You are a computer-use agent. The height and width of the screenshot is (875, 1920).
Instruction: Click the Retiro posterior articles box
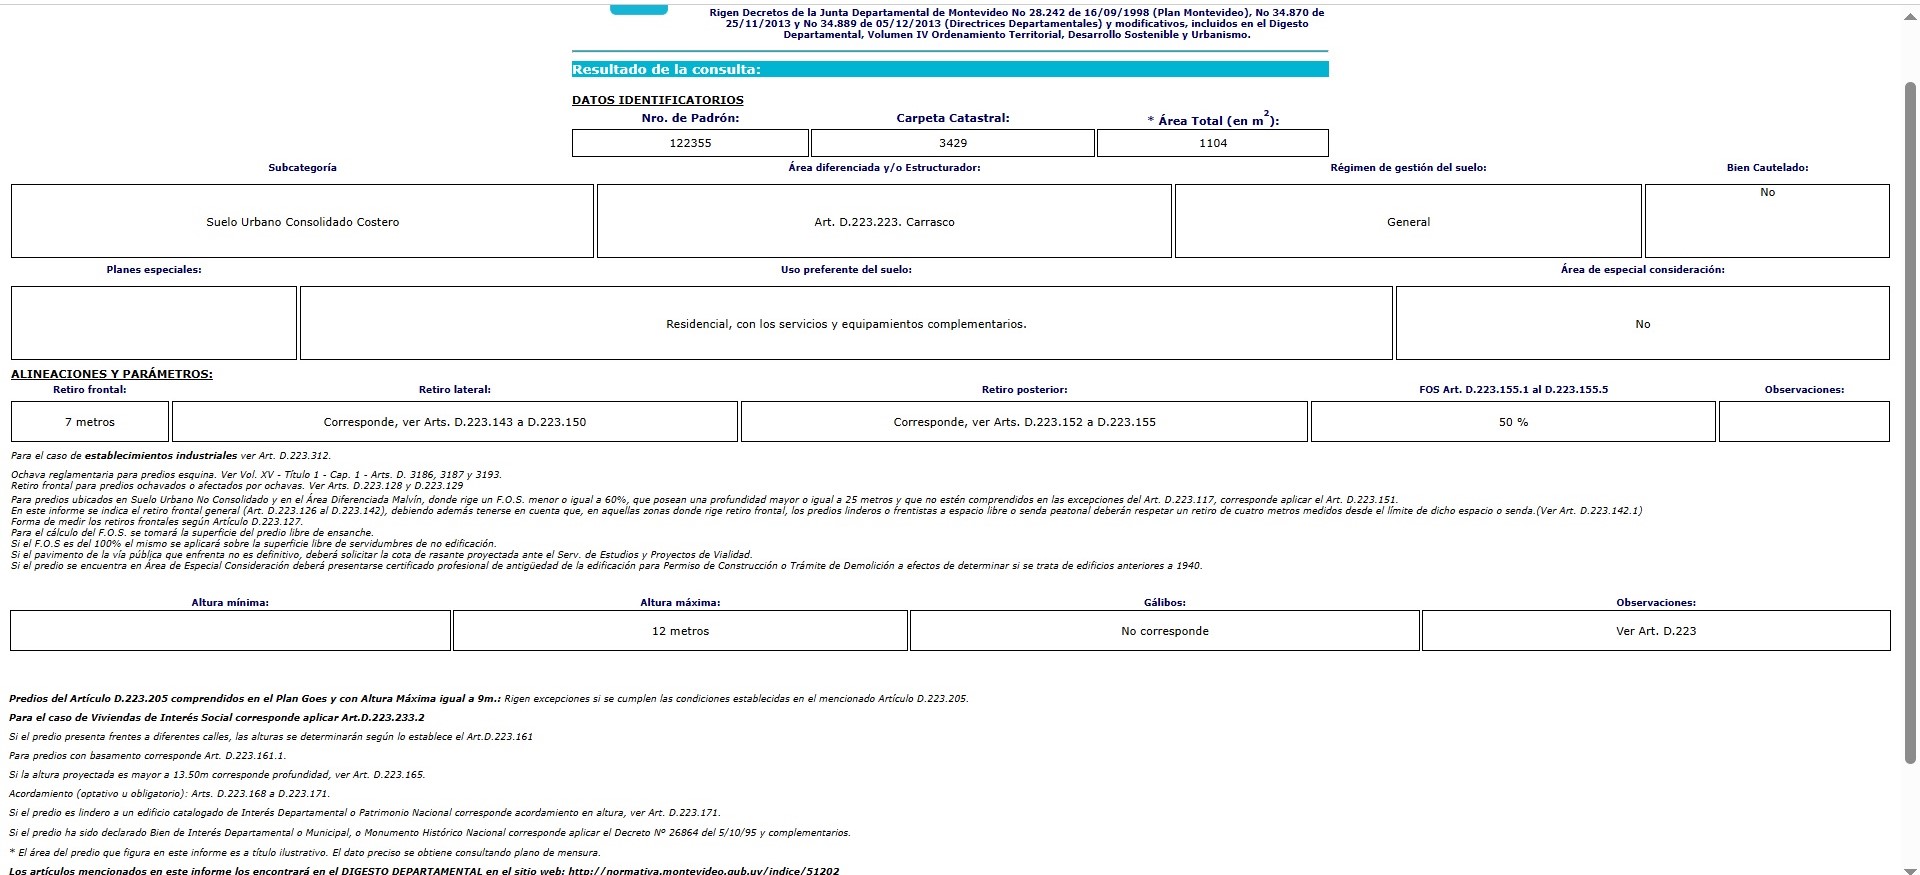click(1024, 422)
